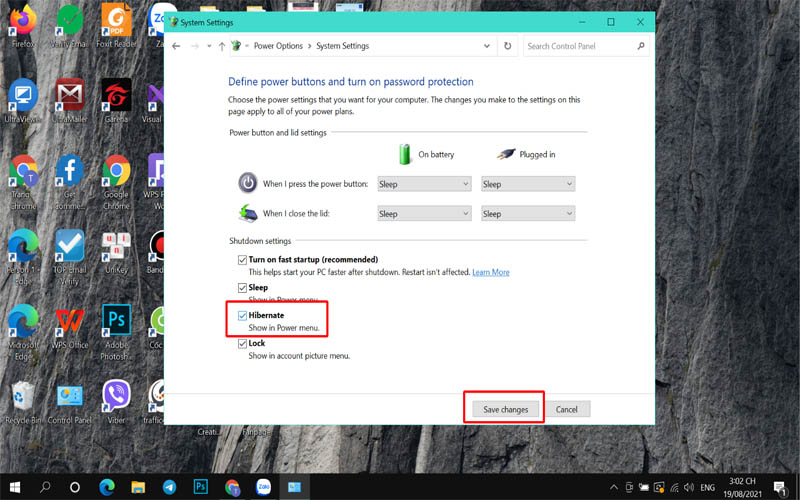Show hidden system tray icons
The height and width of the screenshot is (500, 800).
click(614, 487)
